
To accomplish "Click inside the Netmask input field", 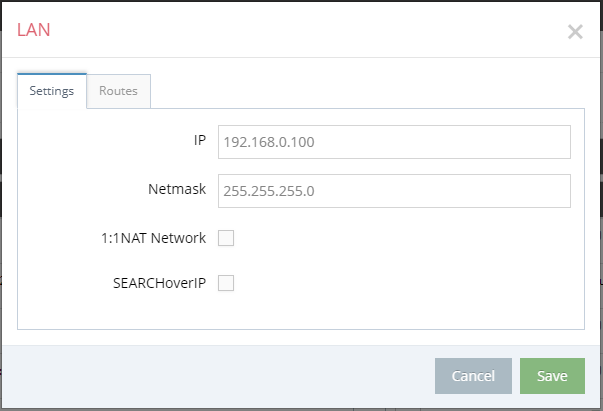I will click(x=394, y=191).
